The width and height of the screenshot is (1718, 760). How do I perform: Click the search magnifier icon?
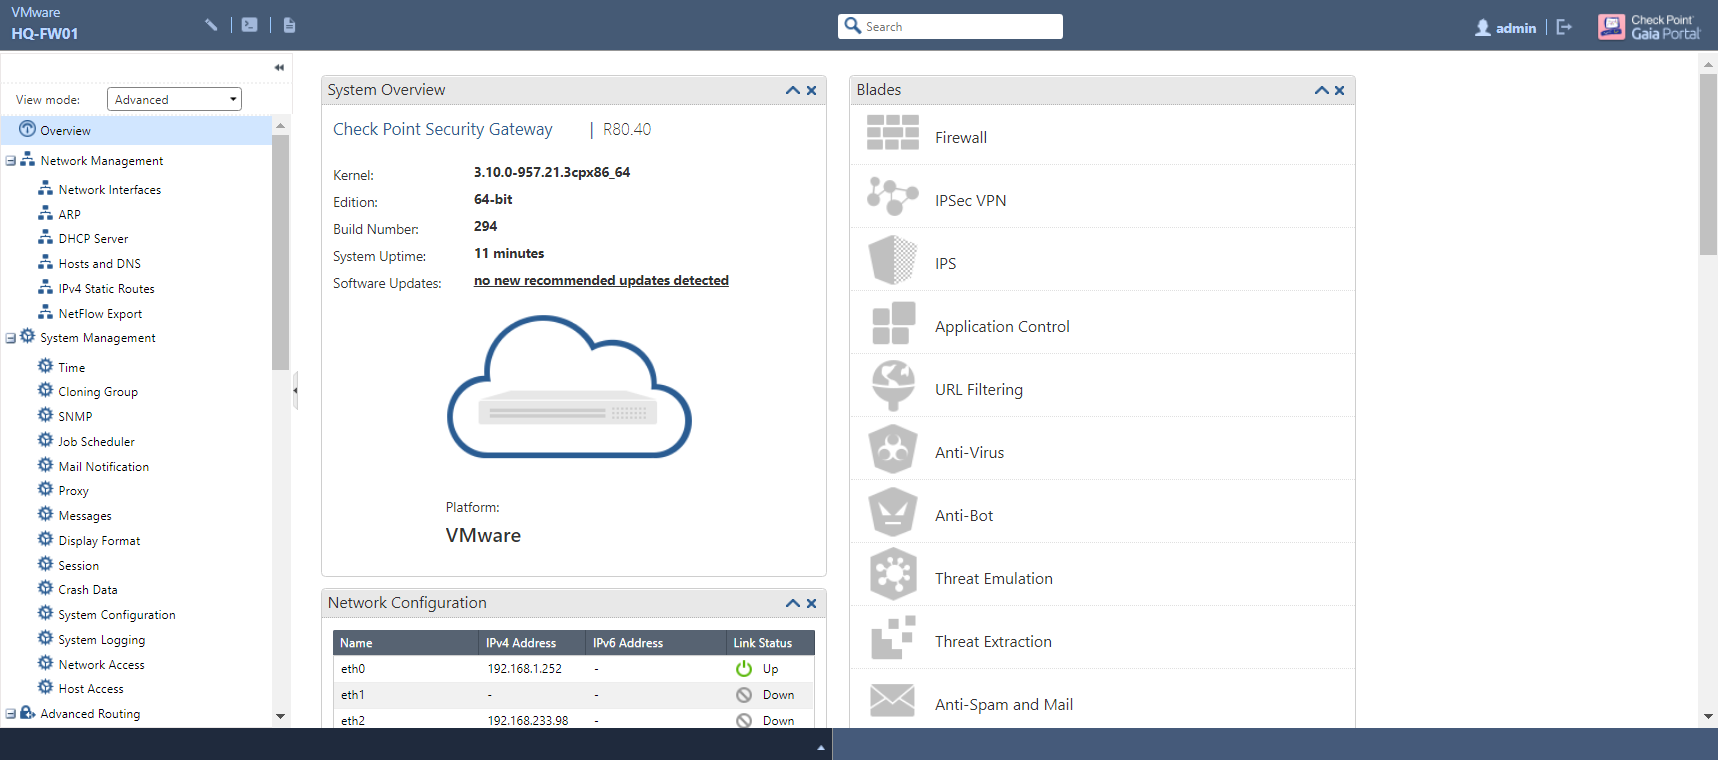click(853, 25)
